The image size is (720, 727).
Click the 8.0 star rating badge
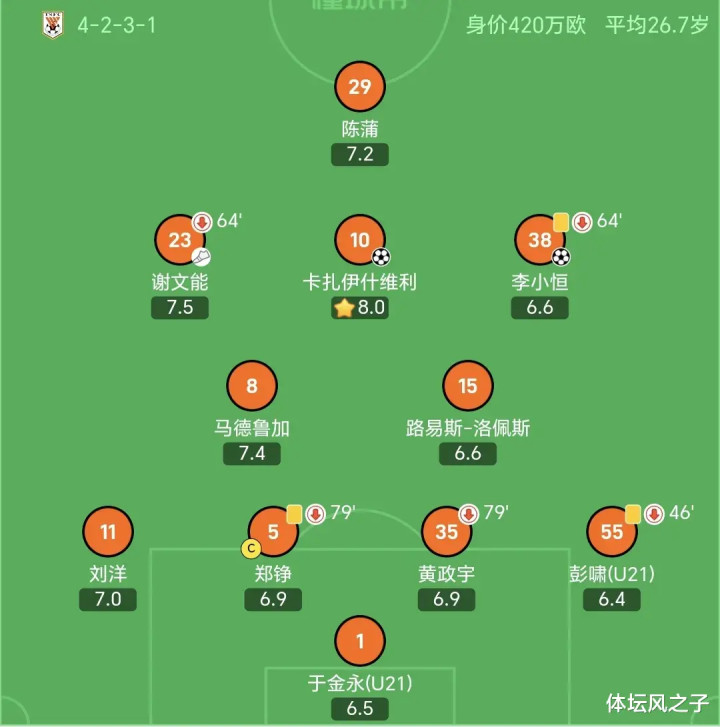(x=360, y=308)
